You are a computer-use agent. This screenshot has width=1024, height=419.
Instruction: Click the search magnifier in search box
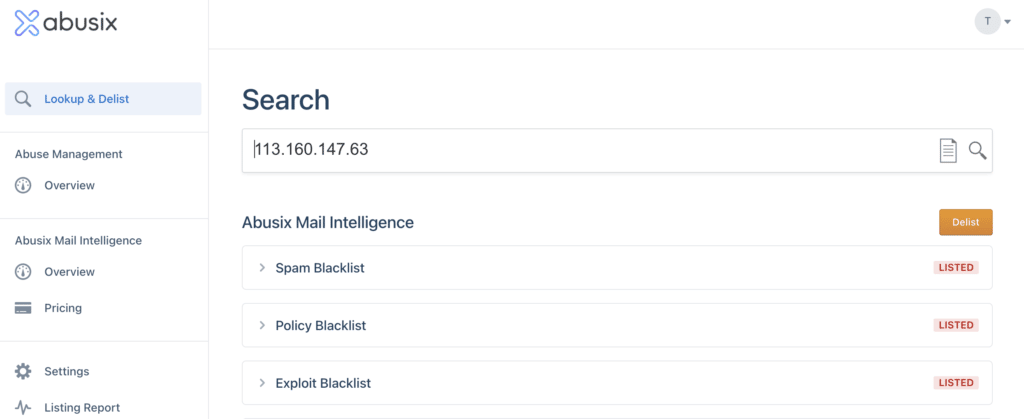click(x=977, y=151)
